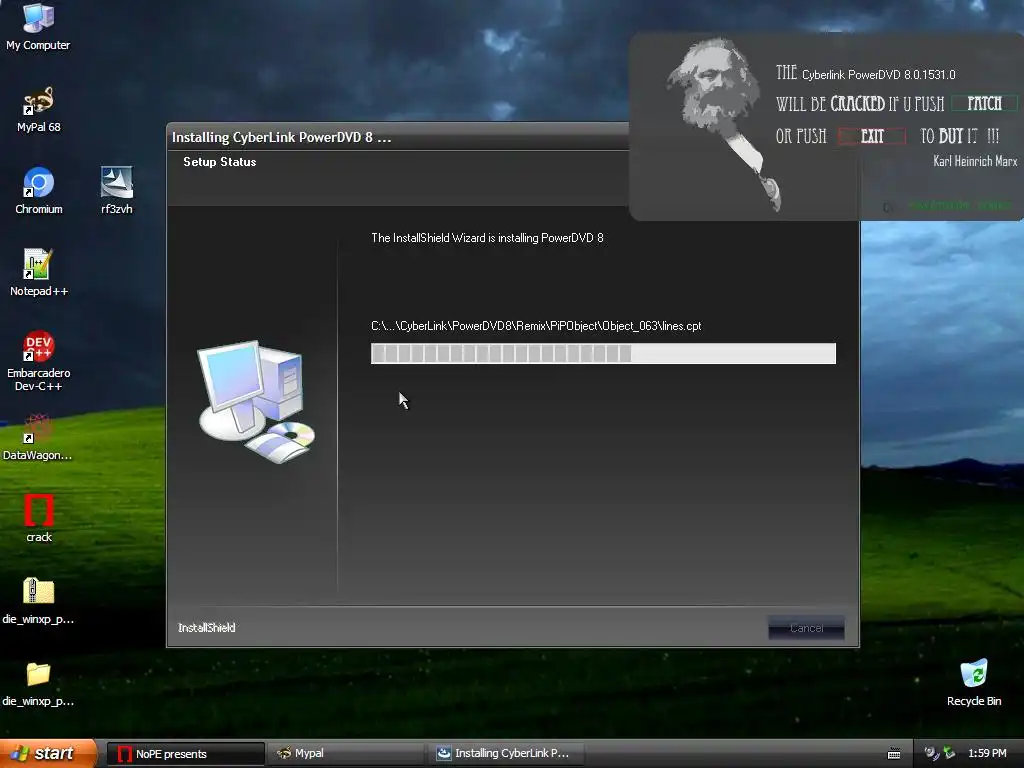Select the die_winxp_p zip archive icon
The image size is (1024, 768).
click(x=38, y=601)
